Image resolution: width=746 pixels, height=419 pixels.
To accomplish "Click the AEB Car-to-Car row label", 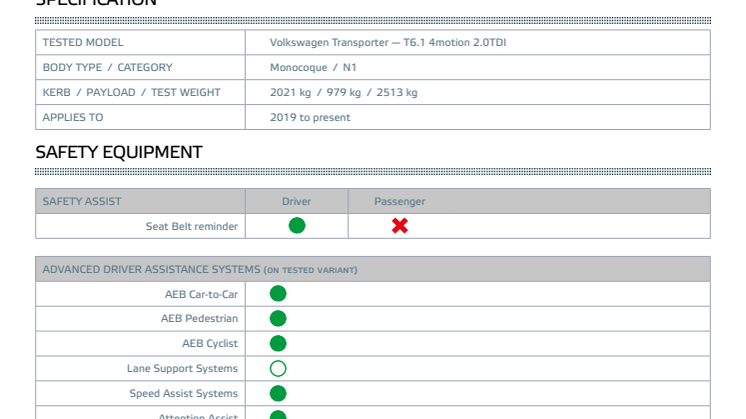I will point(201,294).
